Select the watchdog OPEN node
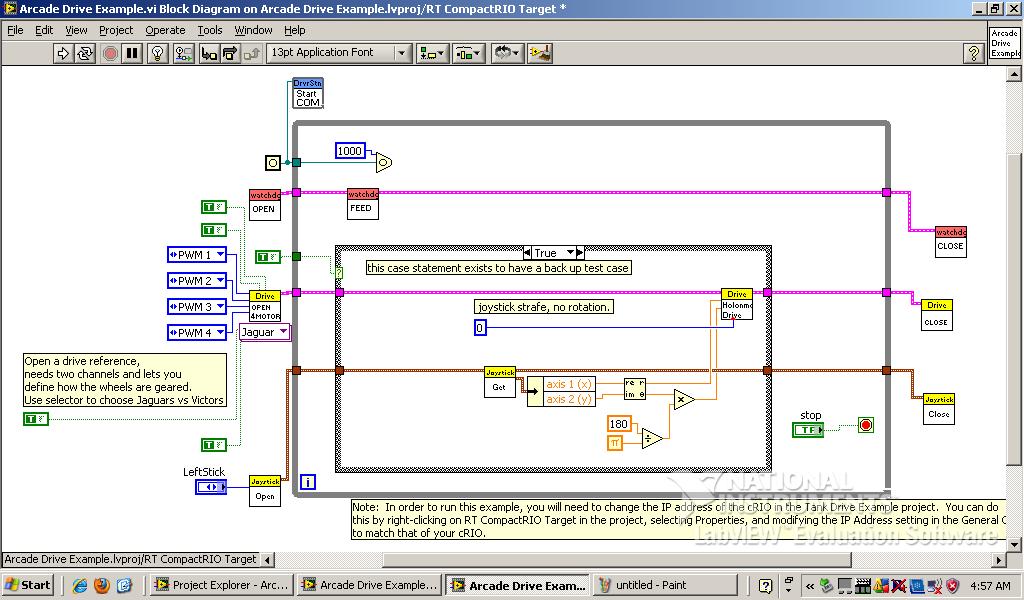 coord(264,204)
